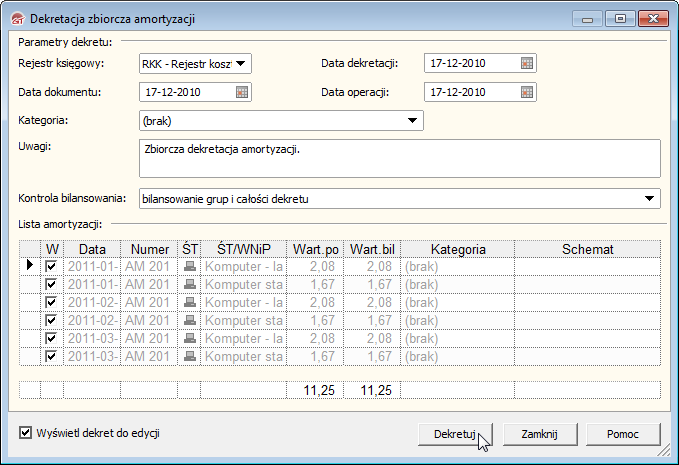The width and height of the screenshot is (679, 465).
Task: Open help with Pomoc button
Action: click(623, 435)
